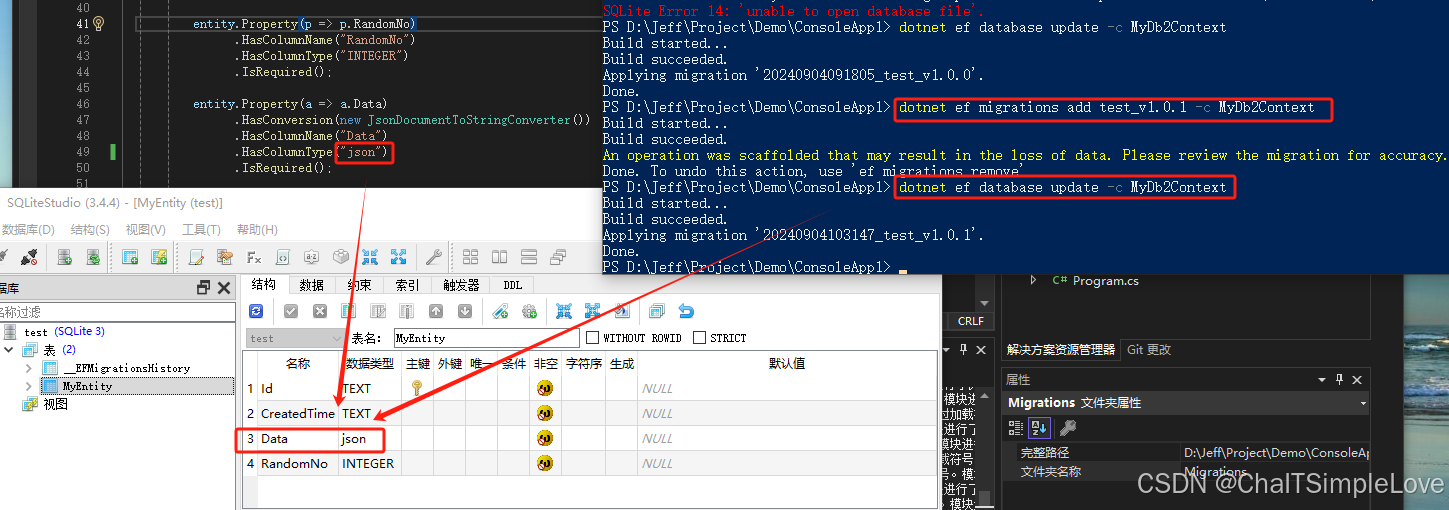Open the 数据库(D) menu
Screen dimensions: 1449x510
(x=28, y=229)
